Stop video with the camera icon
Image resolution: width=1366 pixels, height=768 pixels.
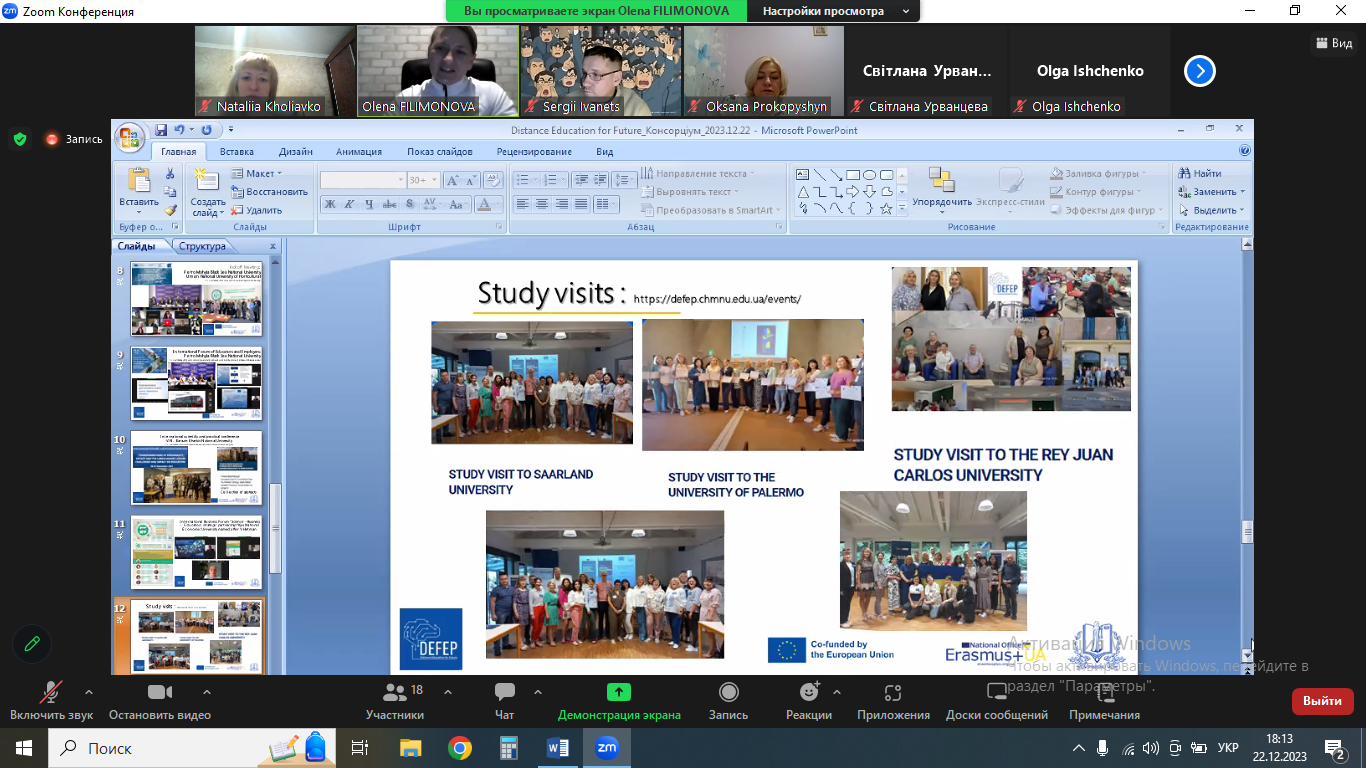tap(160, 692)
